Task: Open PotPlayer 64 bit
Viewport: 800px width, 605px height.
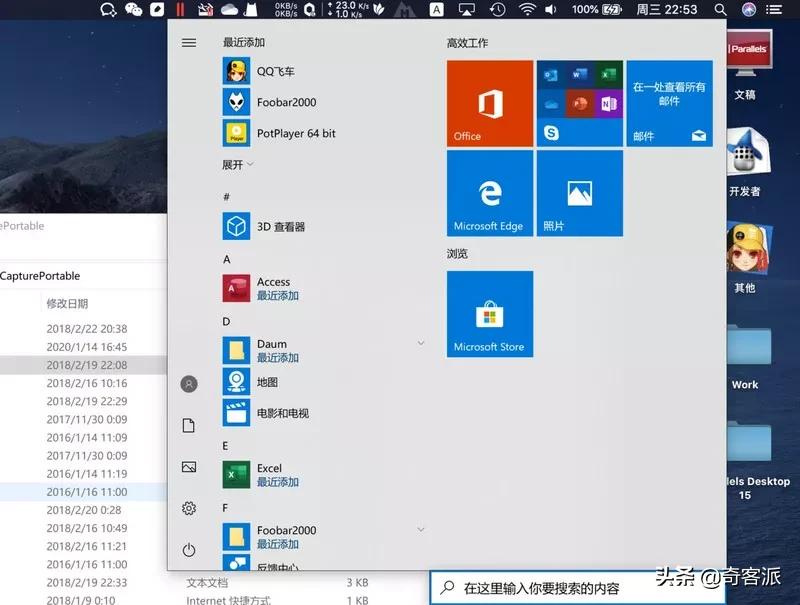Action: coord(272,133)
